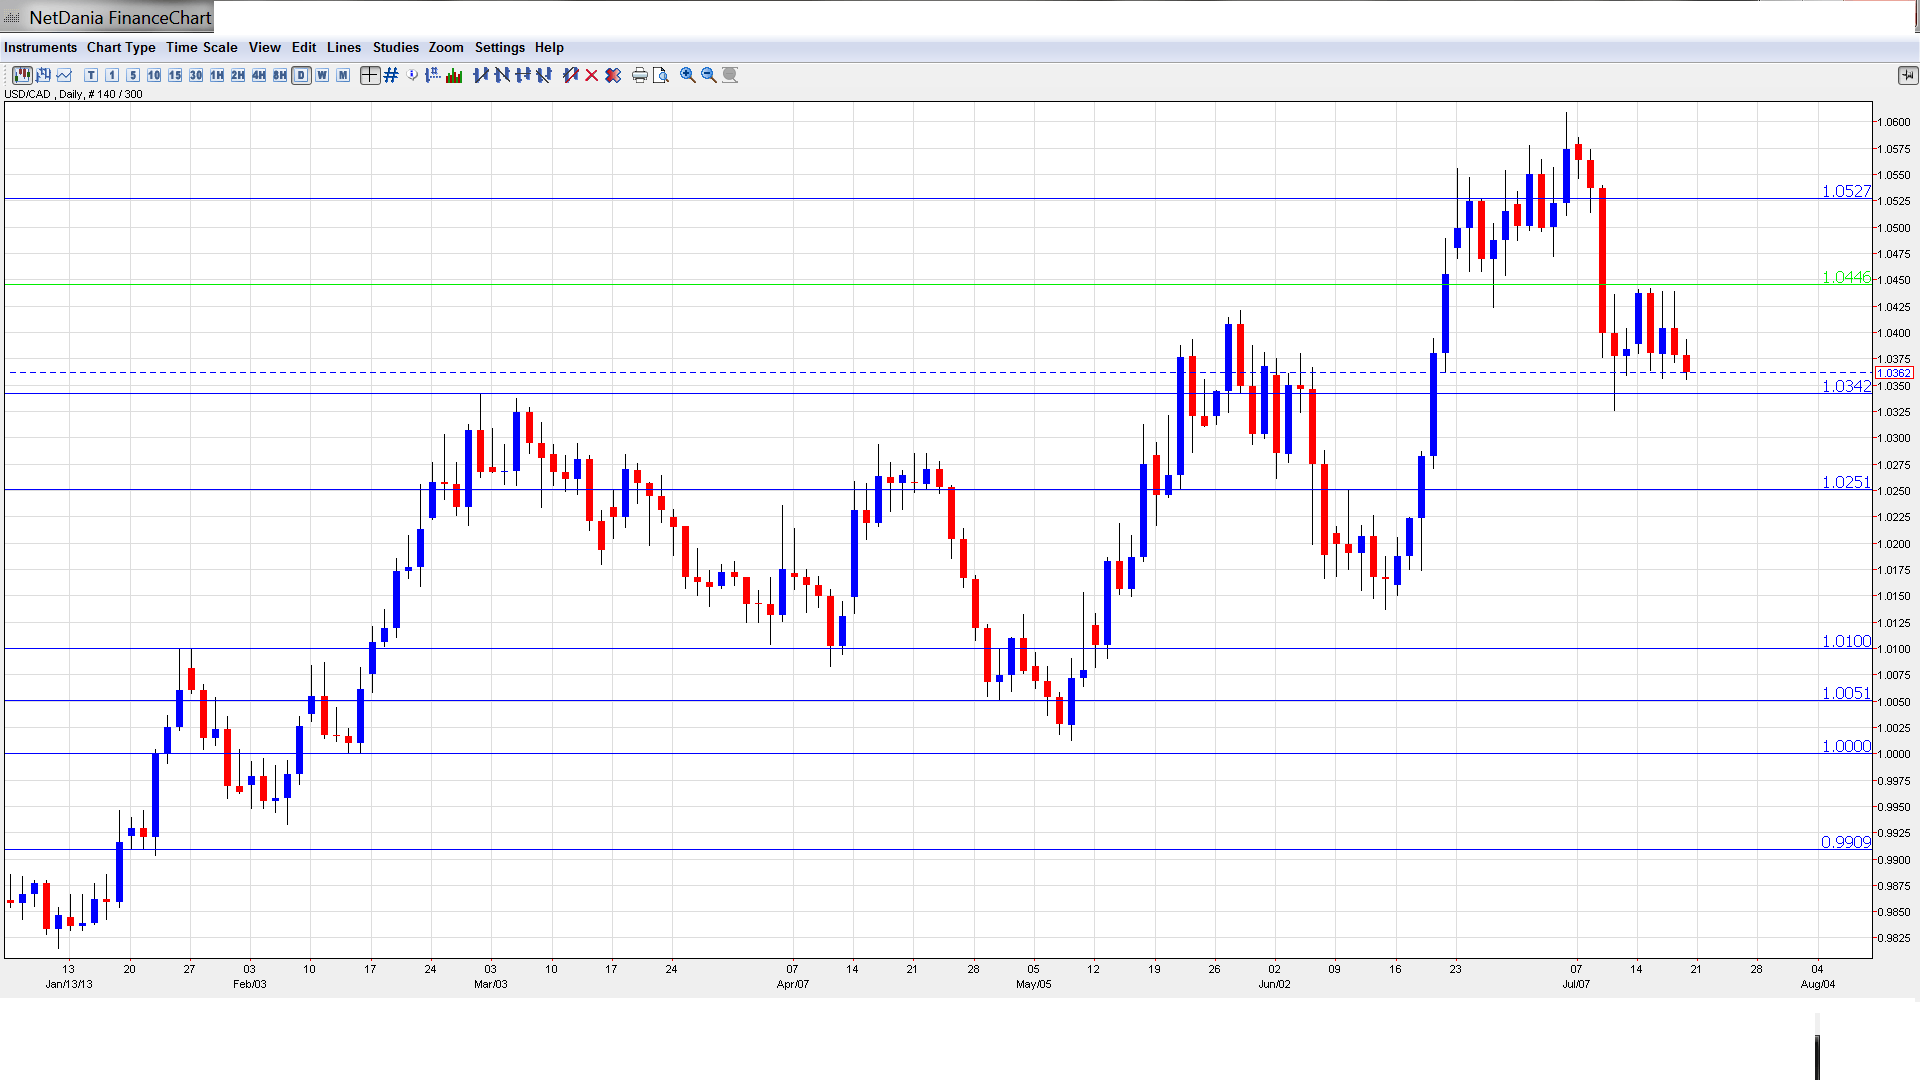Select the 1H time scale button
The height and width of the screenshot is (1080, 1920).
pos(217,75)
